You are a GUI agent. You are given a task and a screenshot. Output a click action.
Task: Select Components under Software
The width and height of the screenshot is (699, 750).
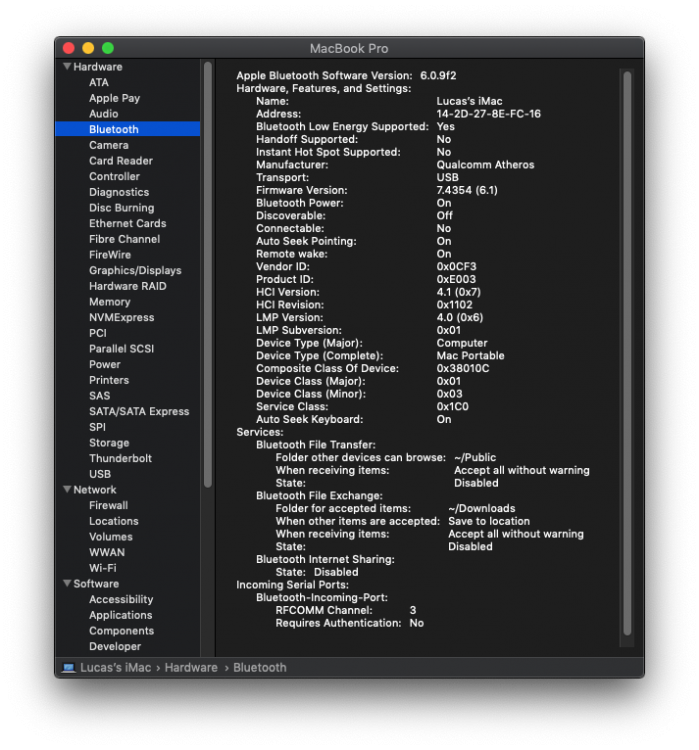(122, 631)
